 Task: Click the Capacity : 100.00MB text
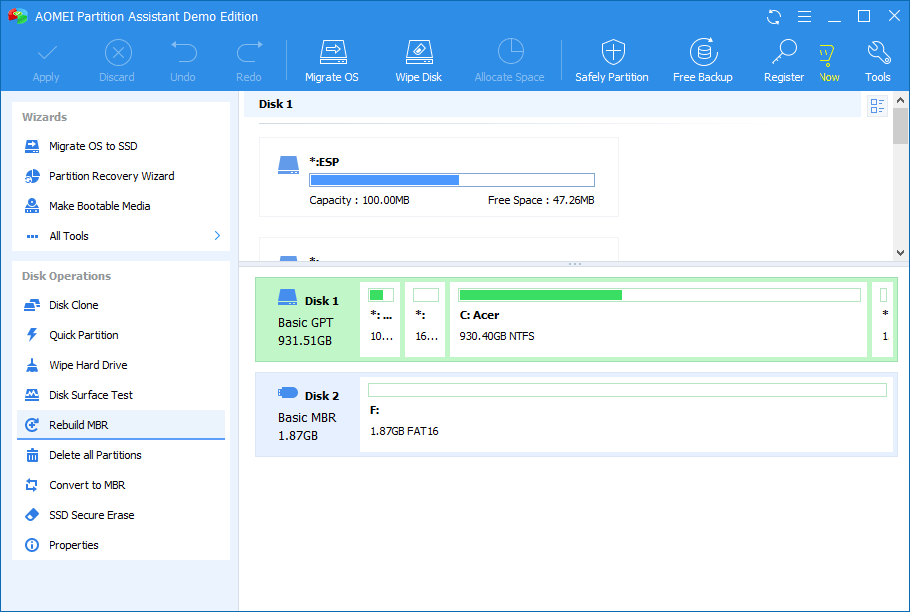[359, 200]
